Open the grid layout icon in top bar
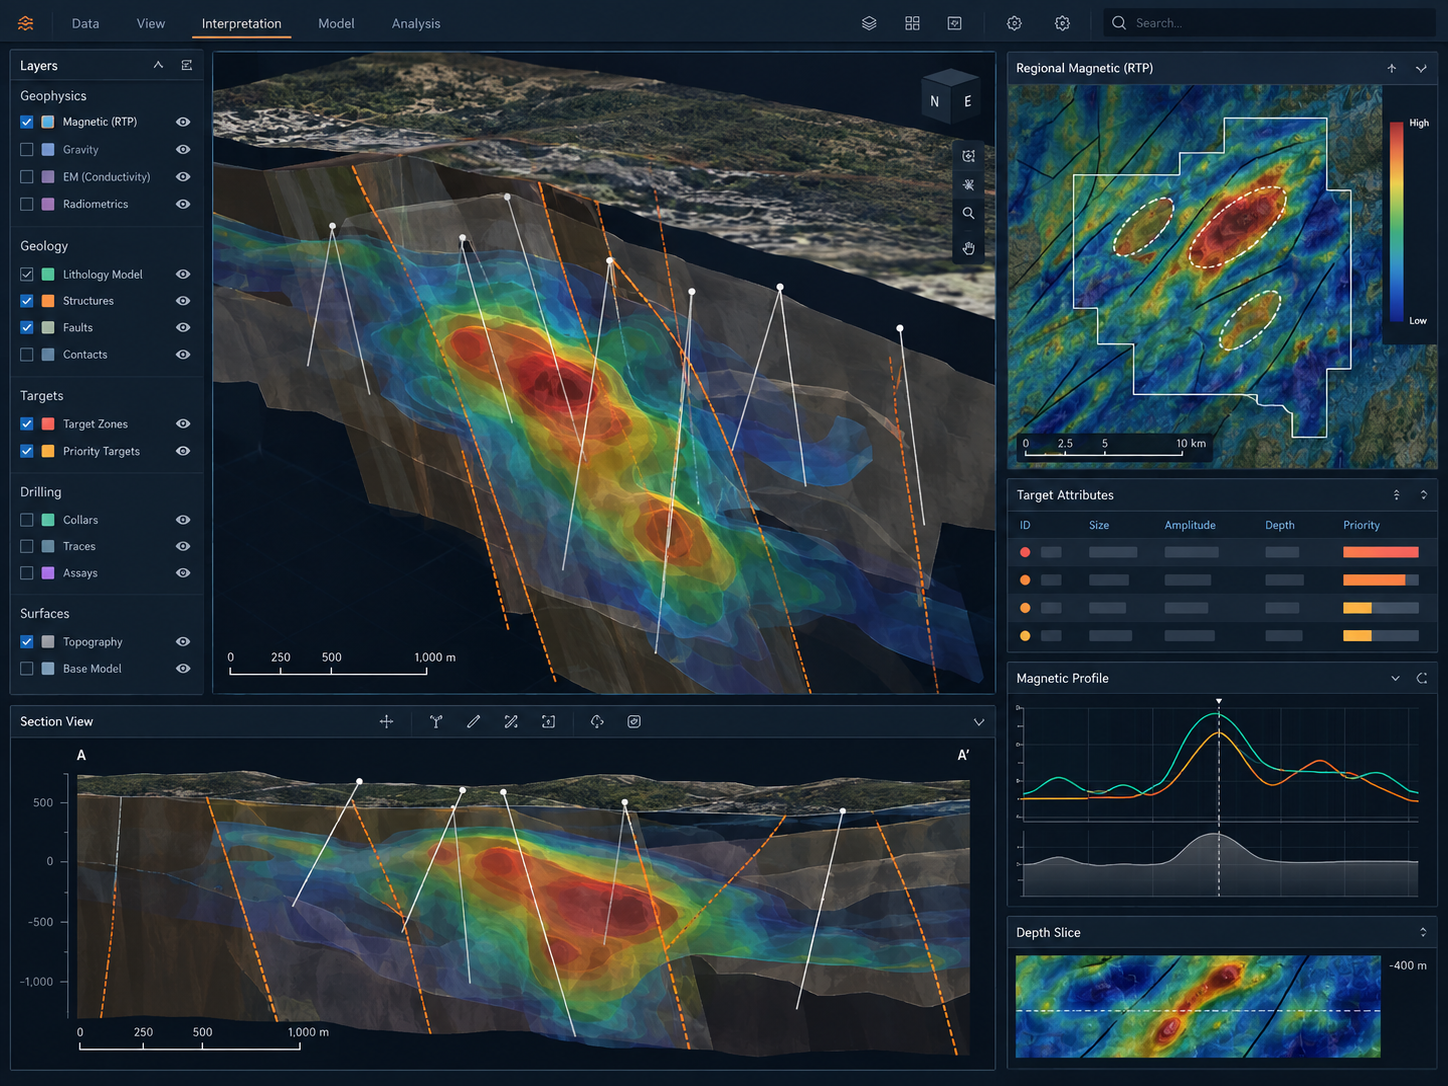 pyautogui.click(x=912, y=23)
